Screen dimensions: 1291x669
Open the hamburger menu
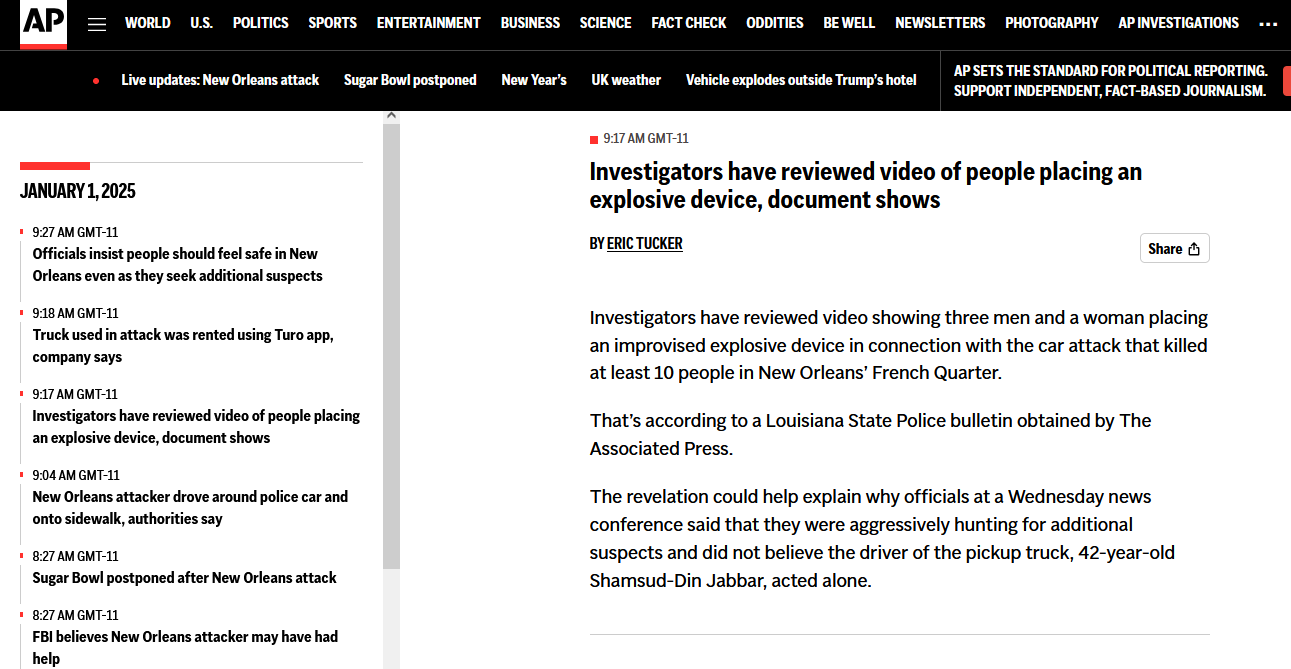(x=97, y=24)
